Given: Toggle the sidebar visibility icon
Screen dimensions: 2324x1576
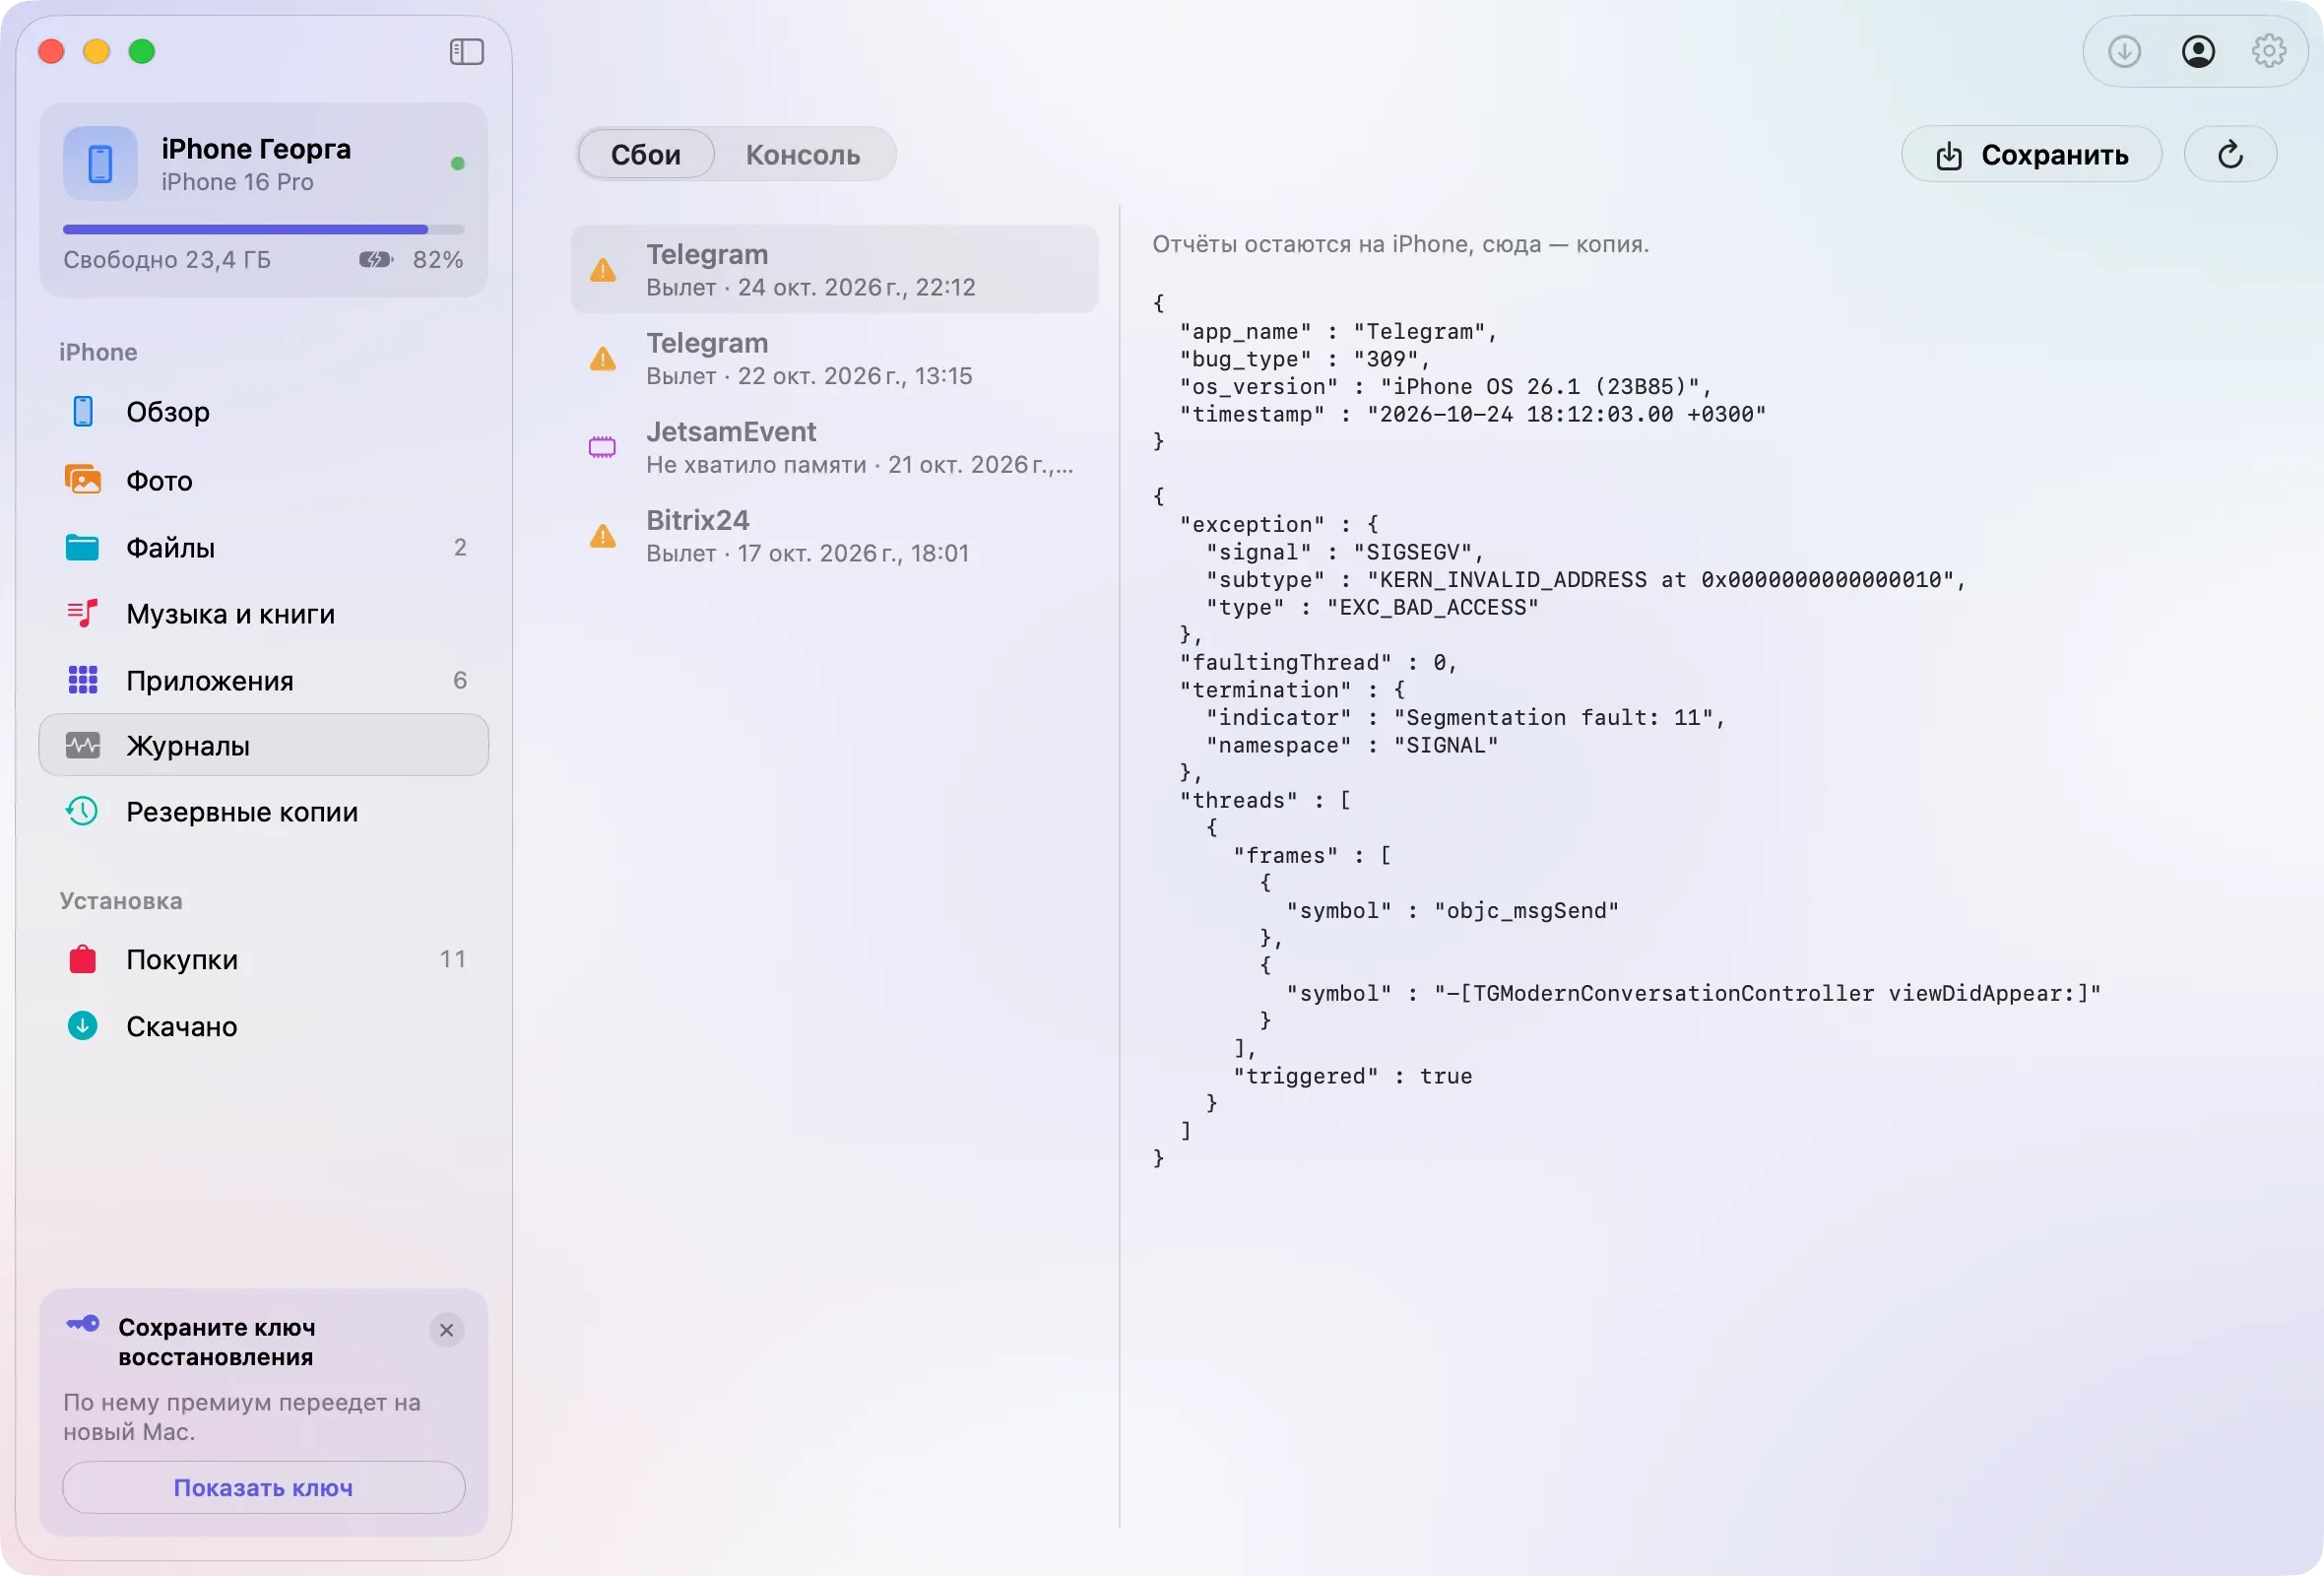Looking at the screenshot, I should (466, 51).
